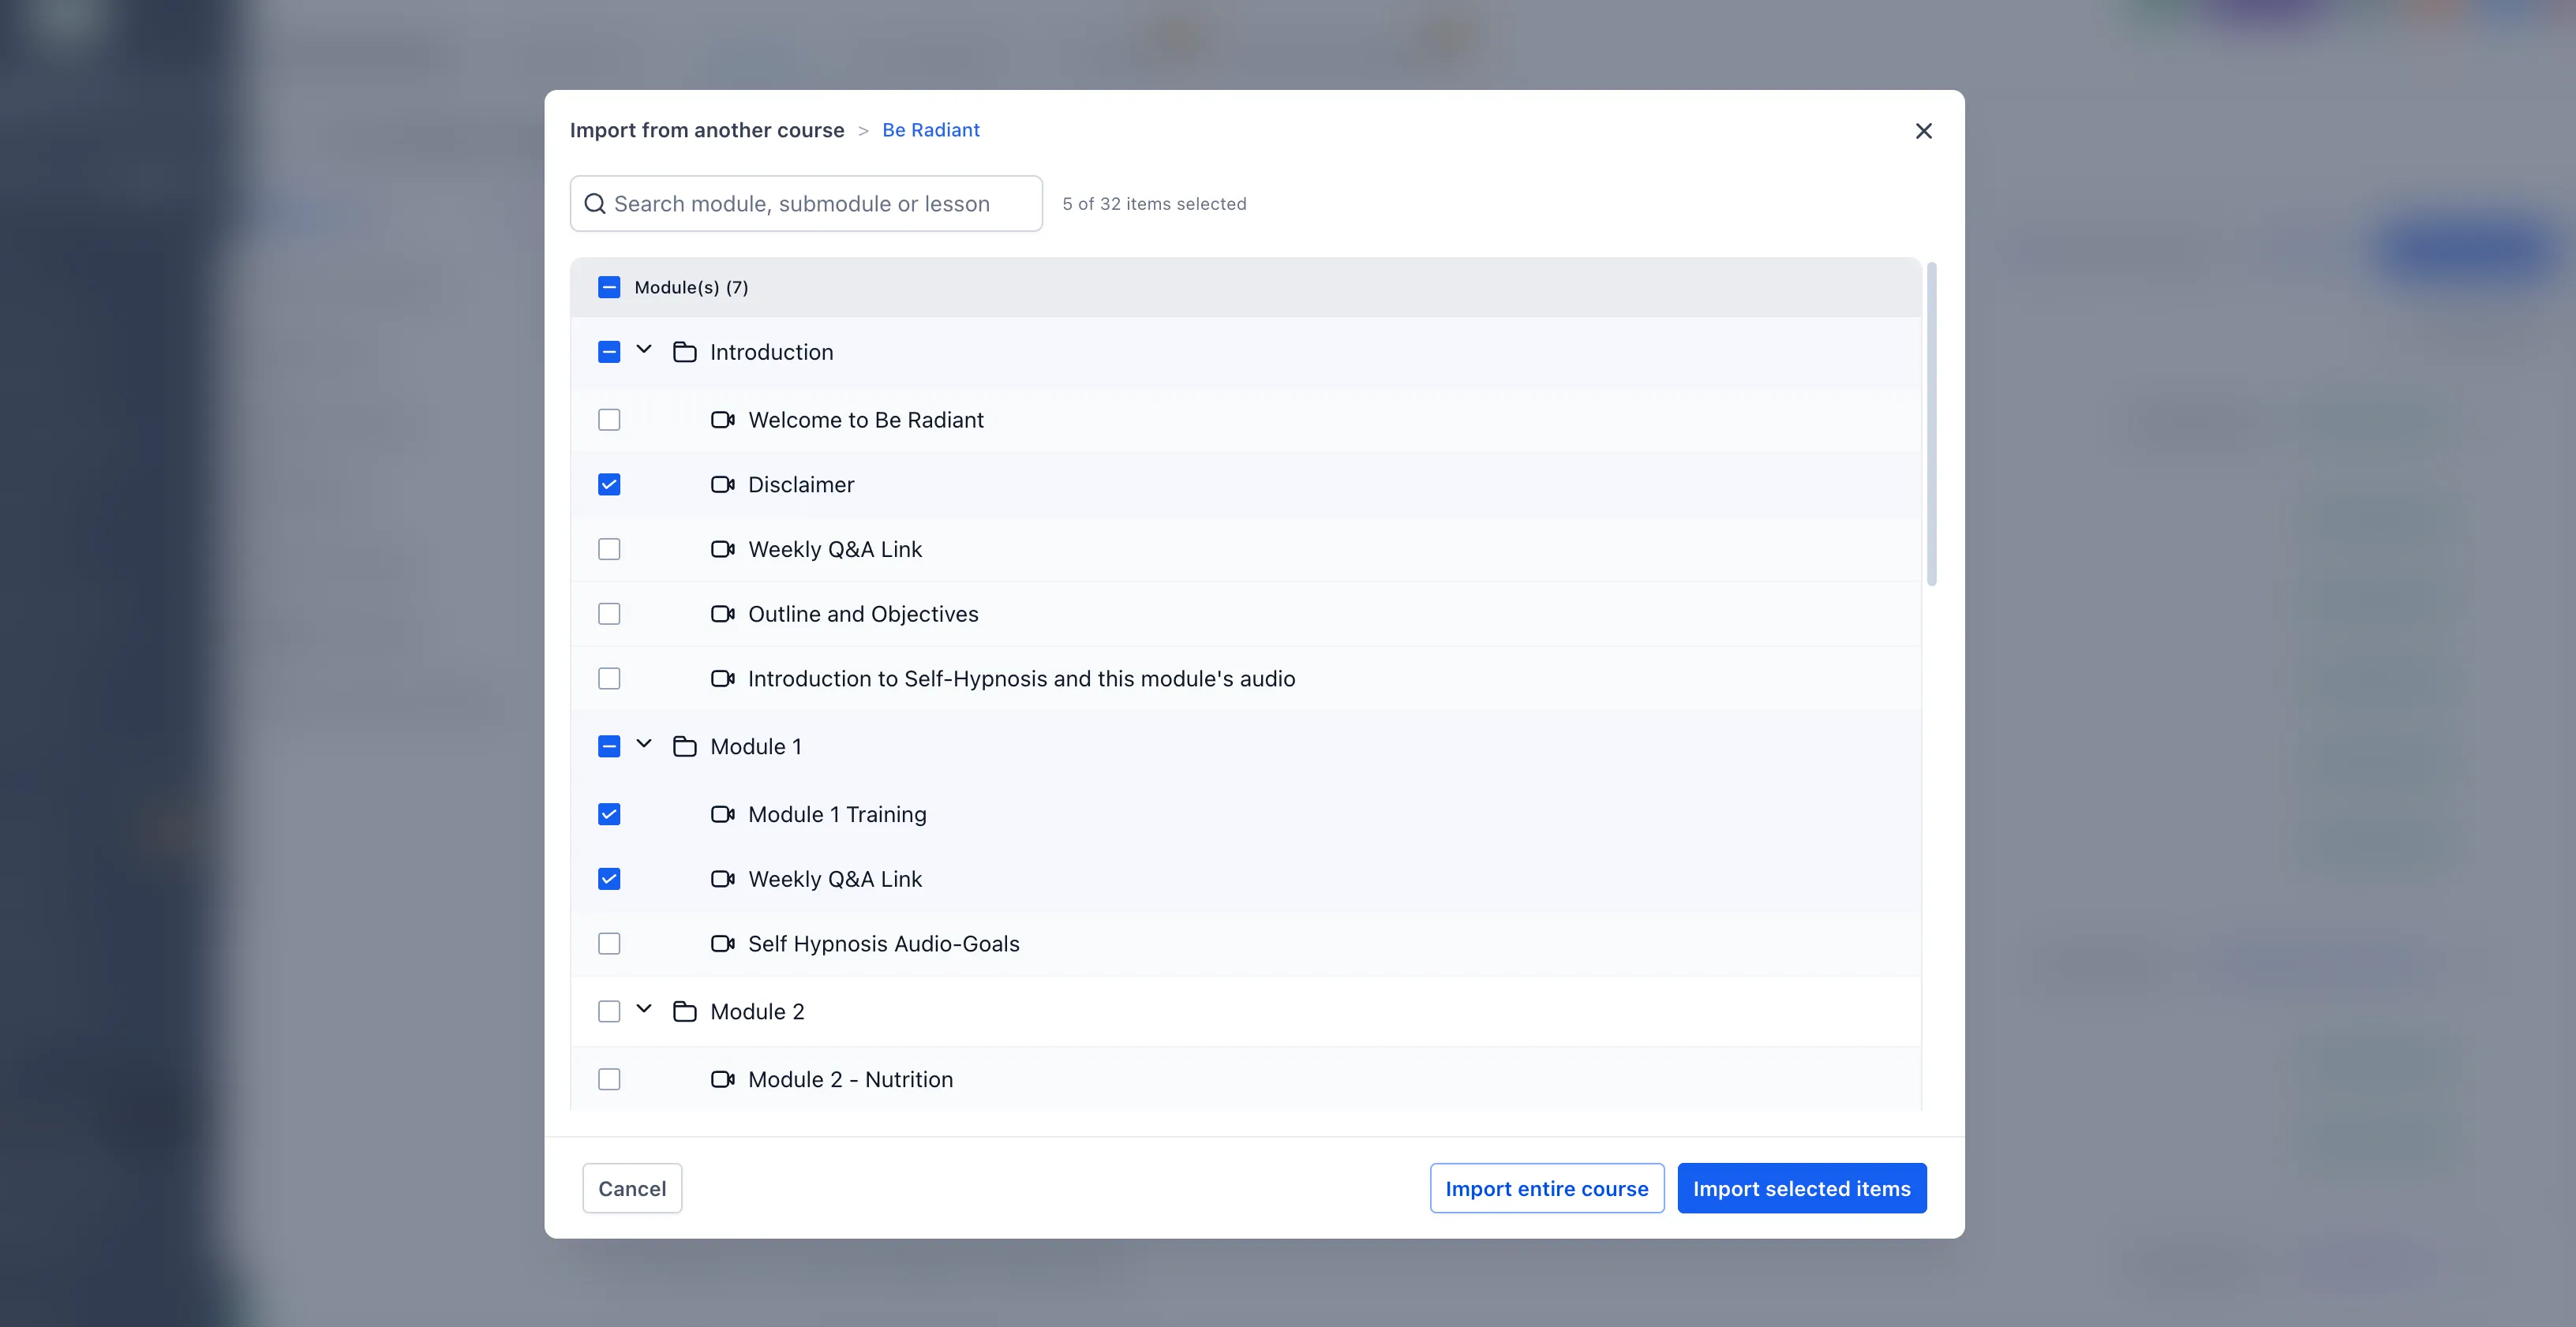Click the search magnifier icon
The height and width of the screenshot is (1327, 2576).
[x=595, y=204]
